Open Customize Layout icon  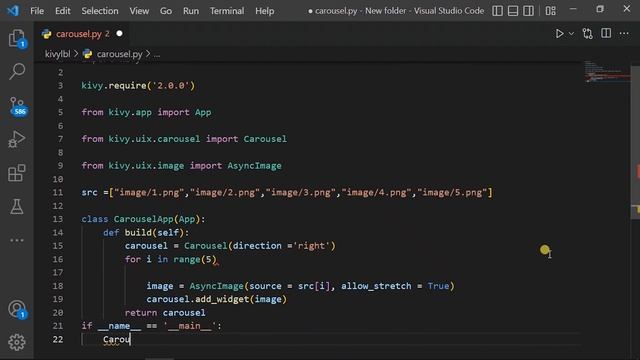click(551, 11)
